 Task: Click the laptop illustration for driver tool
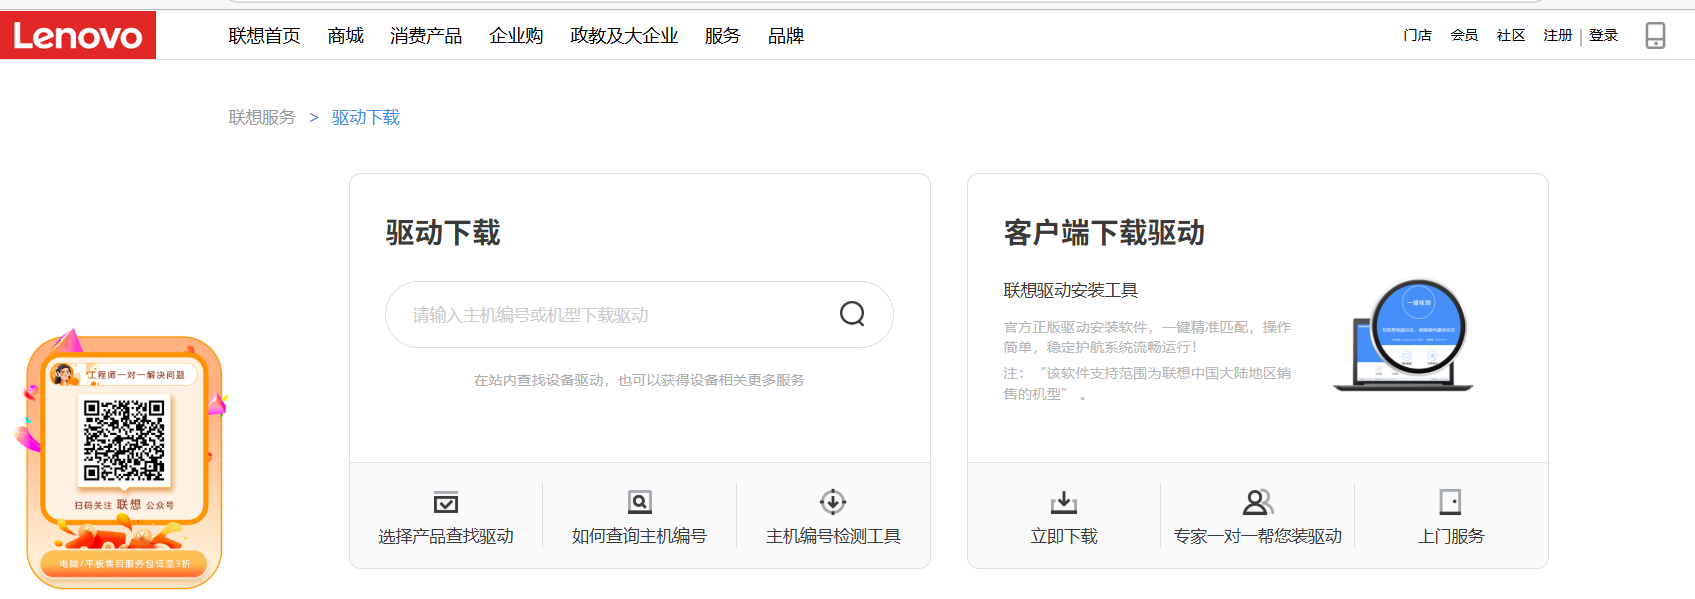pyautogui.click(x=1404, y=336)
